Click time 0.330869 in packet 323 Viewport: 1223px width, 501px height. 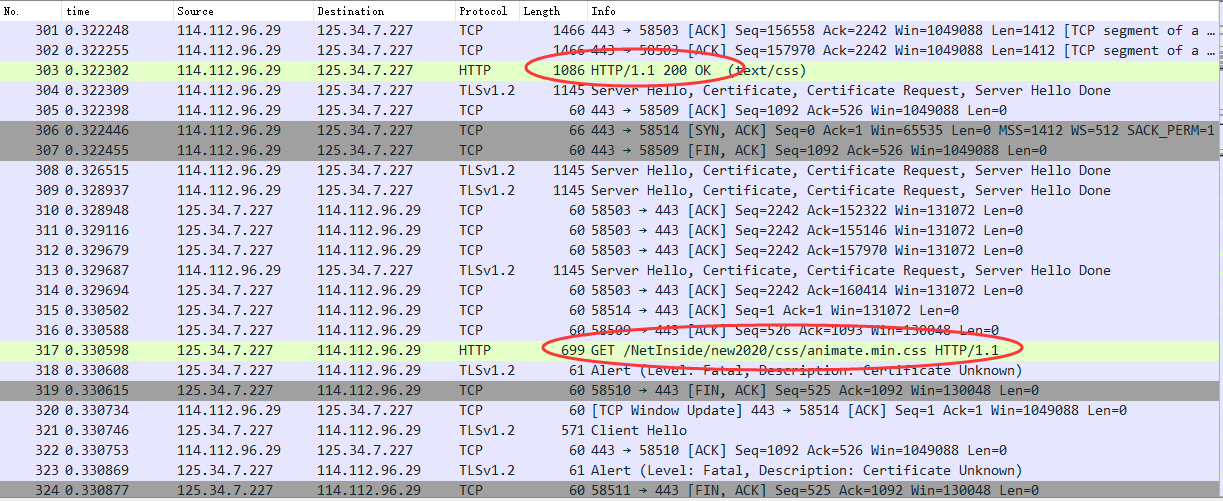coord(97,470)
